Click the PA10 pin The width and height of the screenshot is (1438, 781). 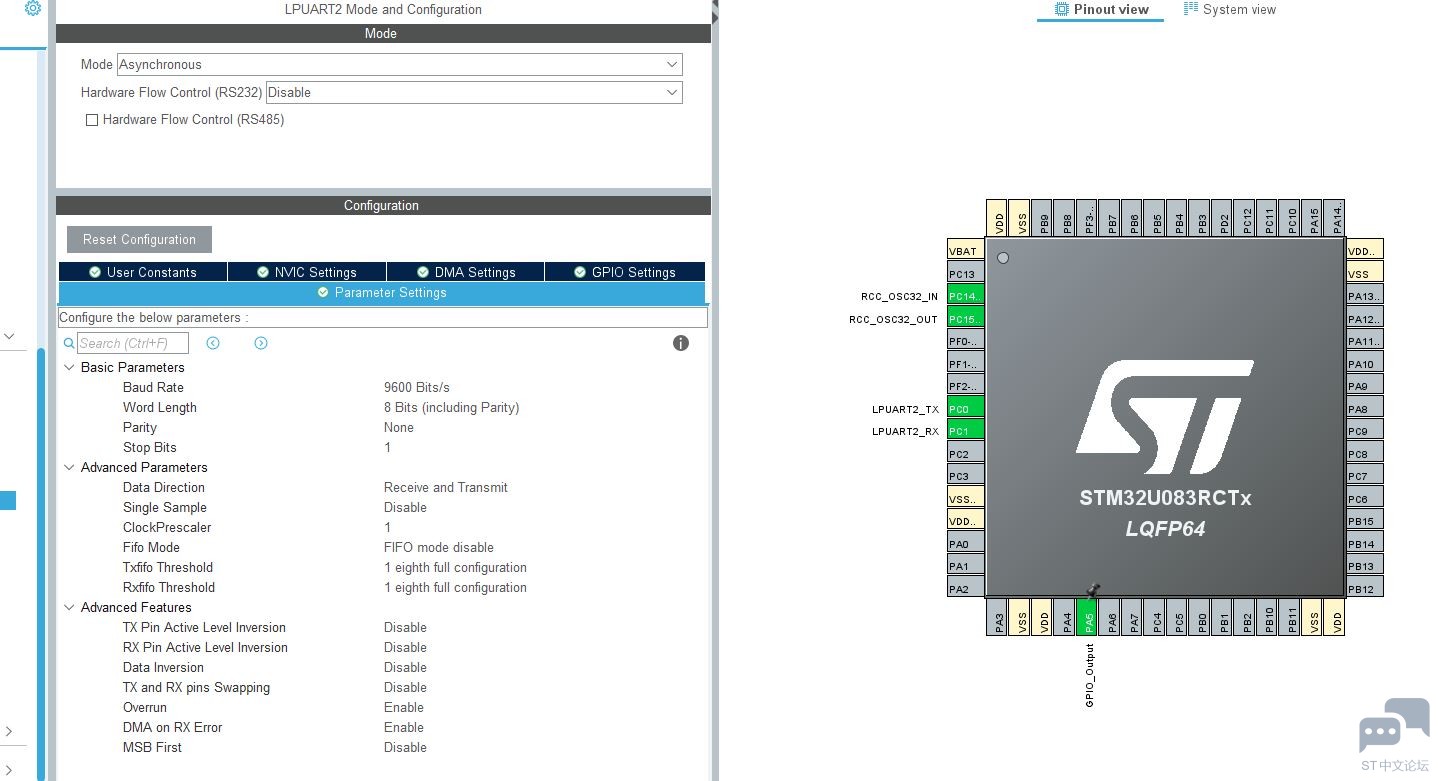click(1364, 364)
